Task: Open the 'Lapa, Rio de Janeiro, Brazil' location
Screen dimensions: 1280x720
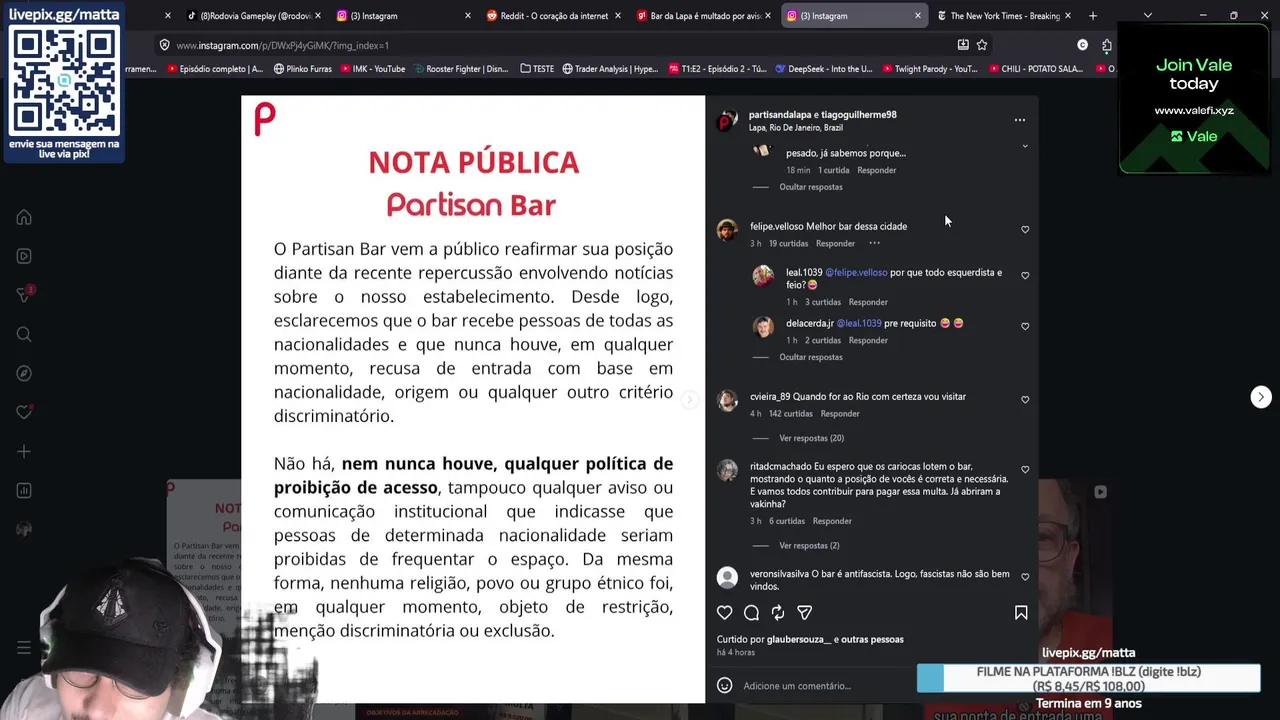Action: [796, 128]
